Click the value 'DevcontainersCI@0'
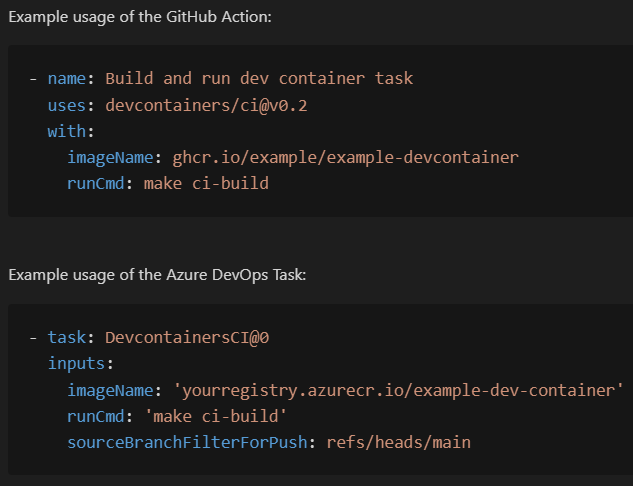 (187, 337)
